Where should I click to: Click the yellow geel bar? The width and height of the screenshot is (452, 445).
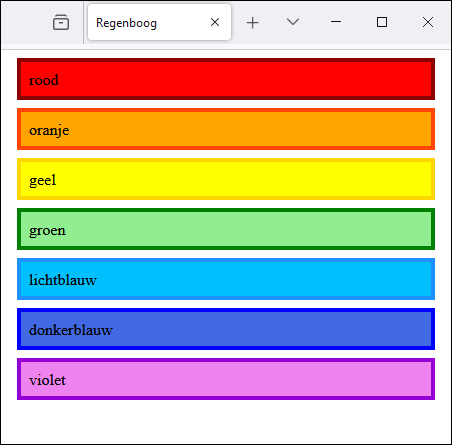point(226,179)
